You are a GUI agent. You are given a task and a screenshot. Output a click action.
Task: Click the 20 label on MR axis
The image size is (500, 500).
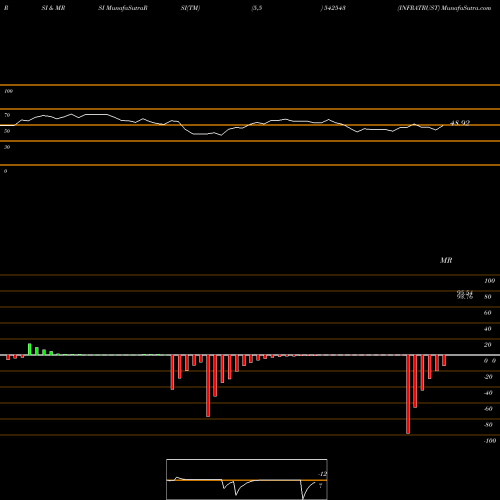[x=488, y=345]
